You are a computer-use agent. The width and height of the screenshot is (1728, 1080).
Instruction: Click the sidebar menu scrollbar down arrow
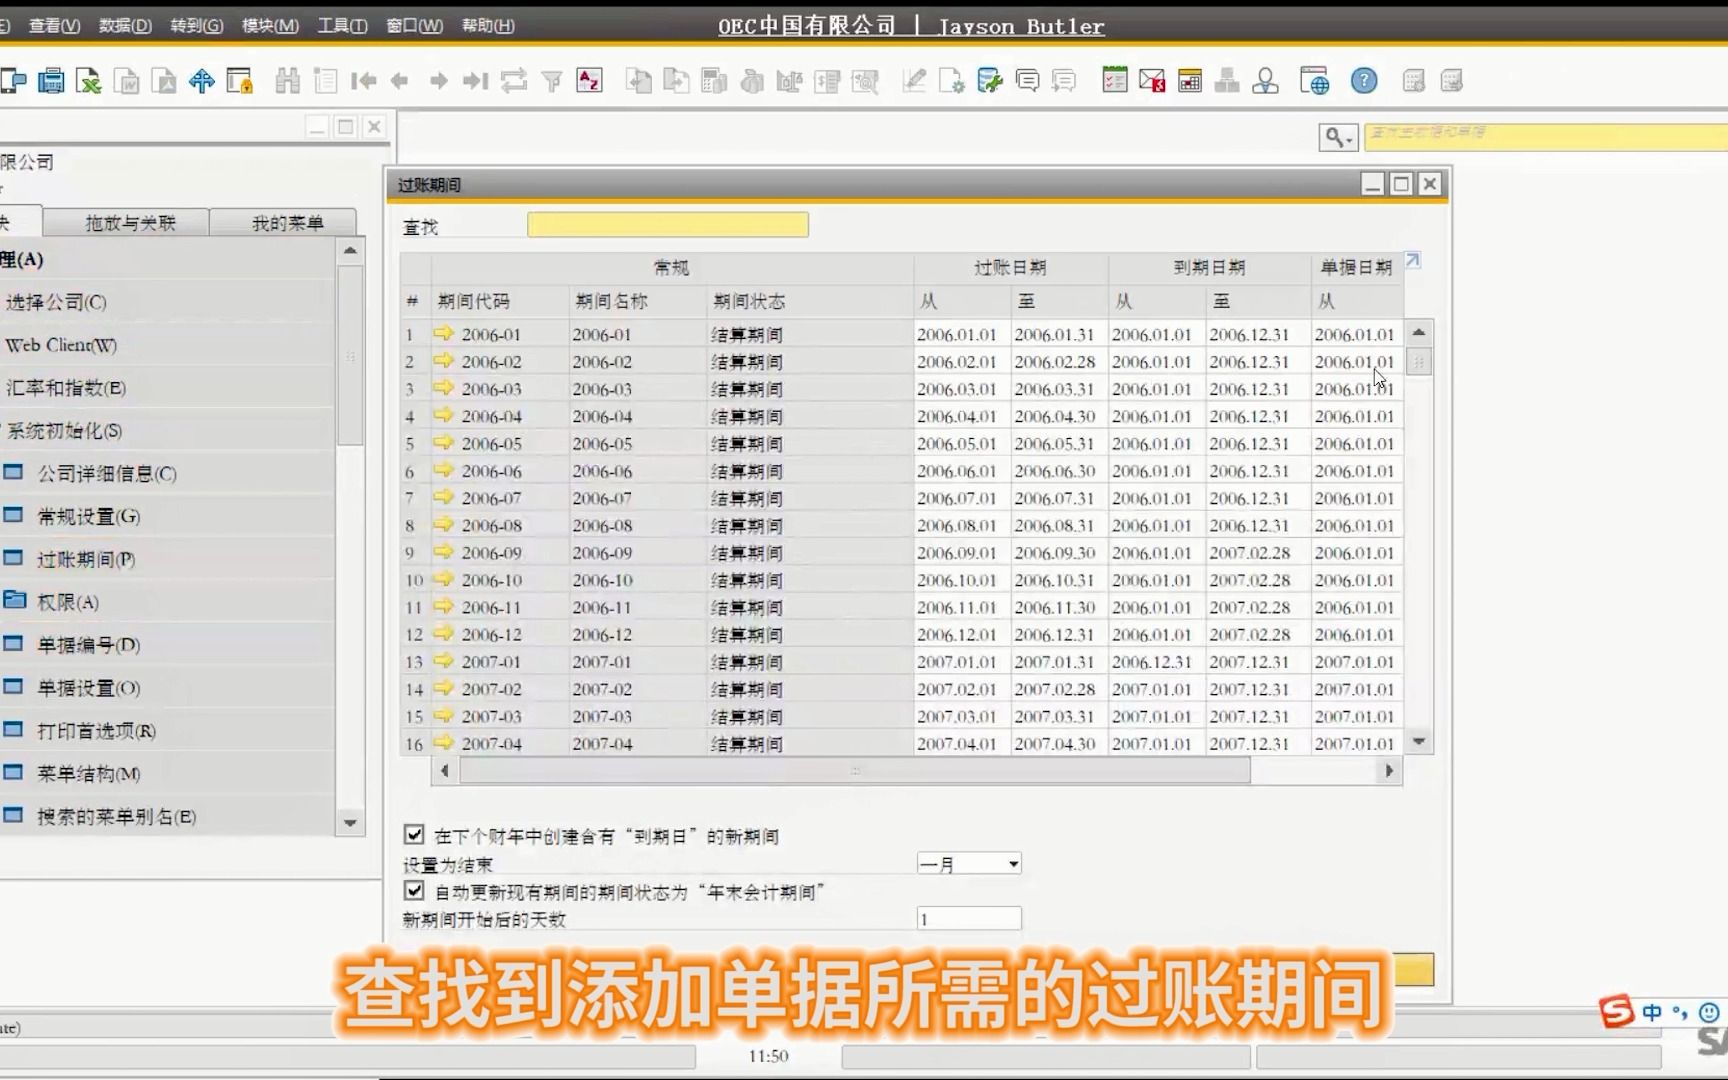click(350, 822)
